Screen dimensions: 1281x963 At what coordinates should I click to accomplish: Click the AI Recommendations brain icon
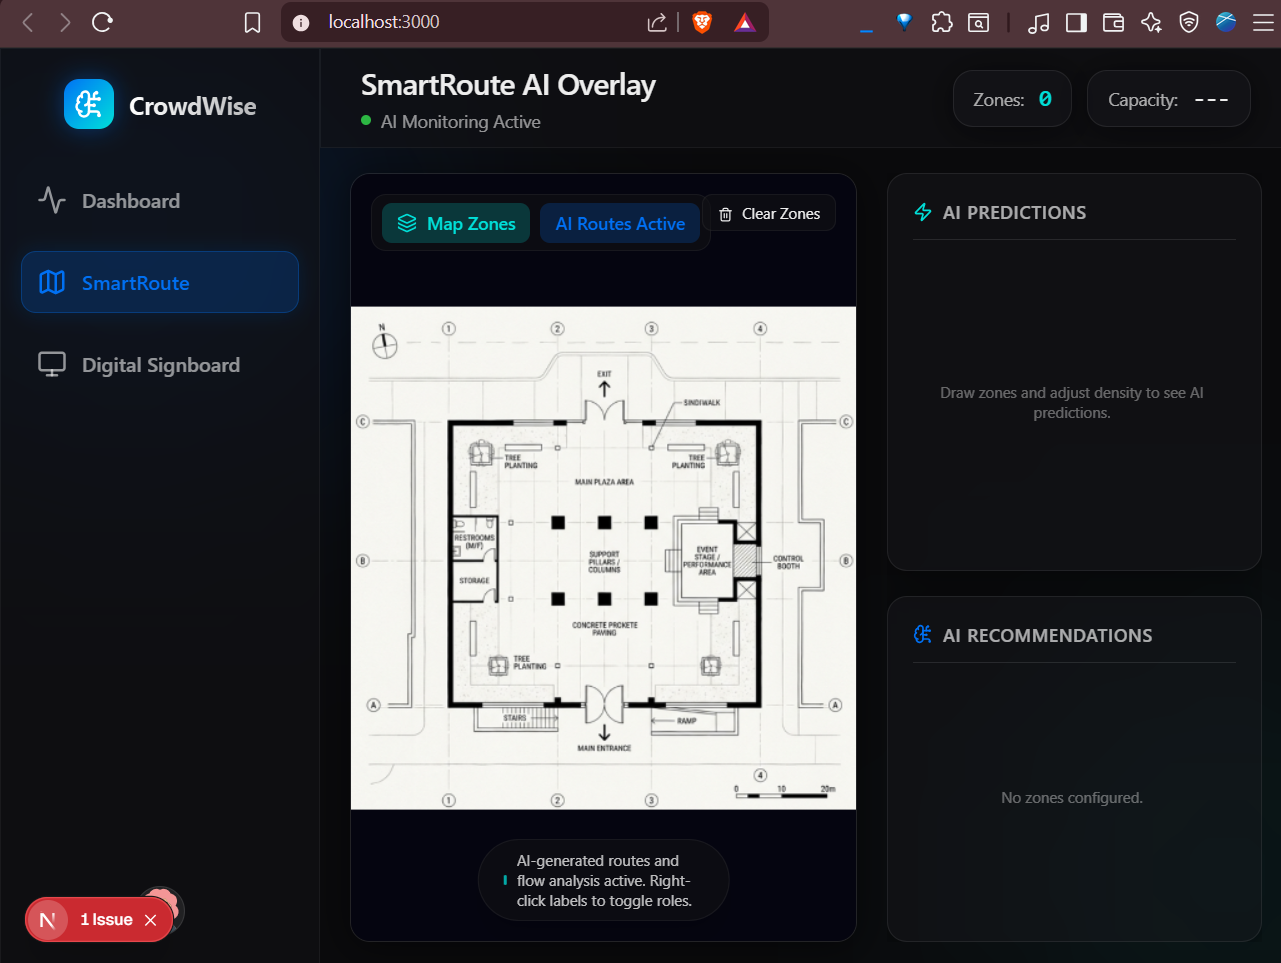[x=923, y=635]
